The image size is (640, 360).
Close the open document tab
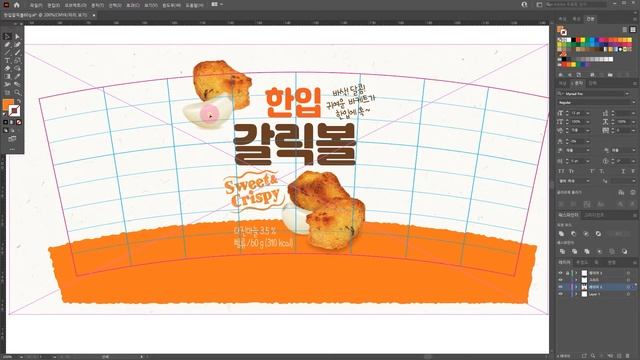[94, 15]
